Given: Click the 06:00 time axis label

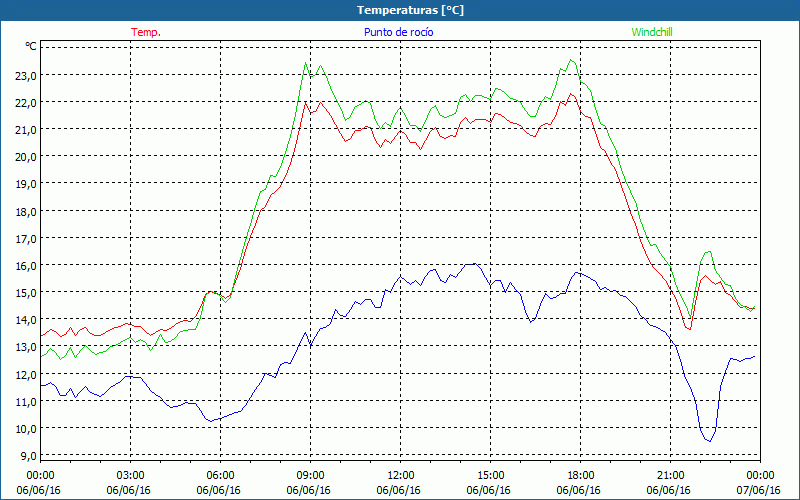Looking at the screenshot, I should [x=220, y=476].
